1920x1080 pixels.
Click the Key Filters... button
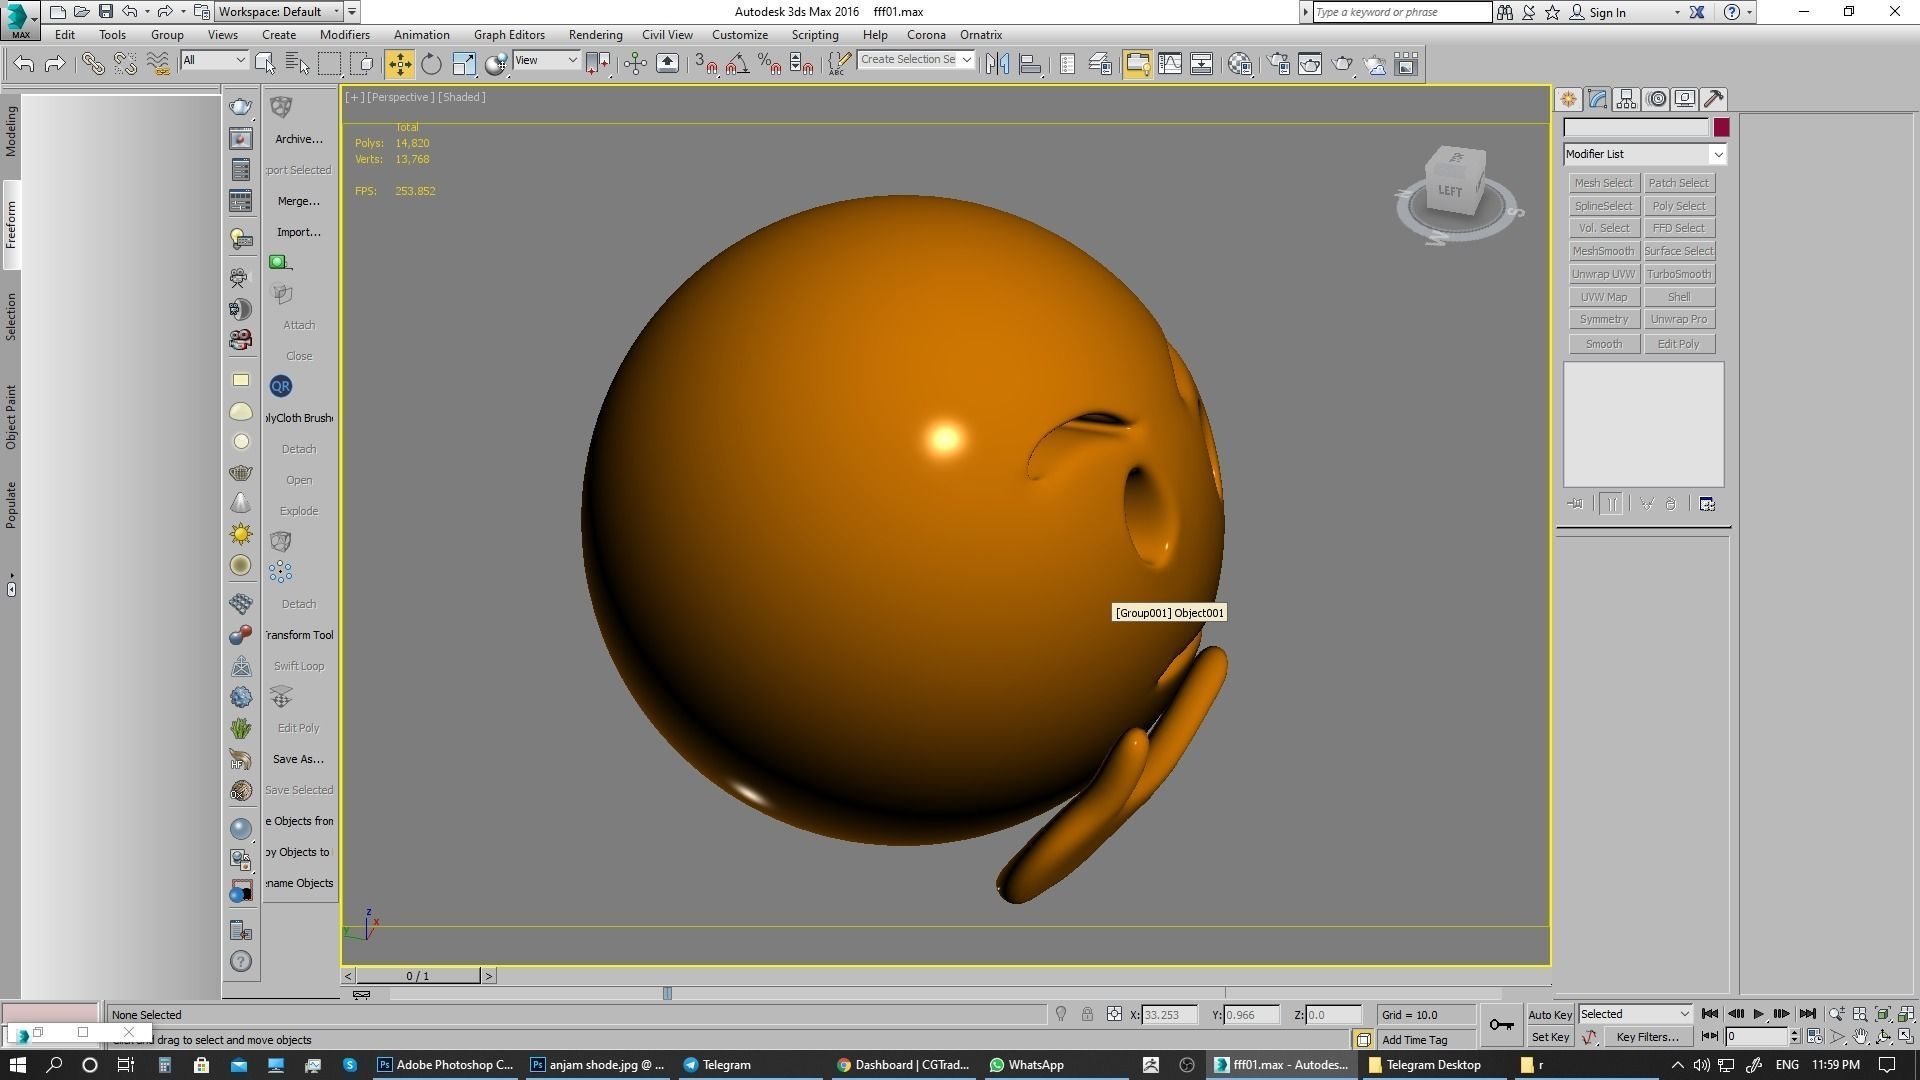(1647, 1037)
